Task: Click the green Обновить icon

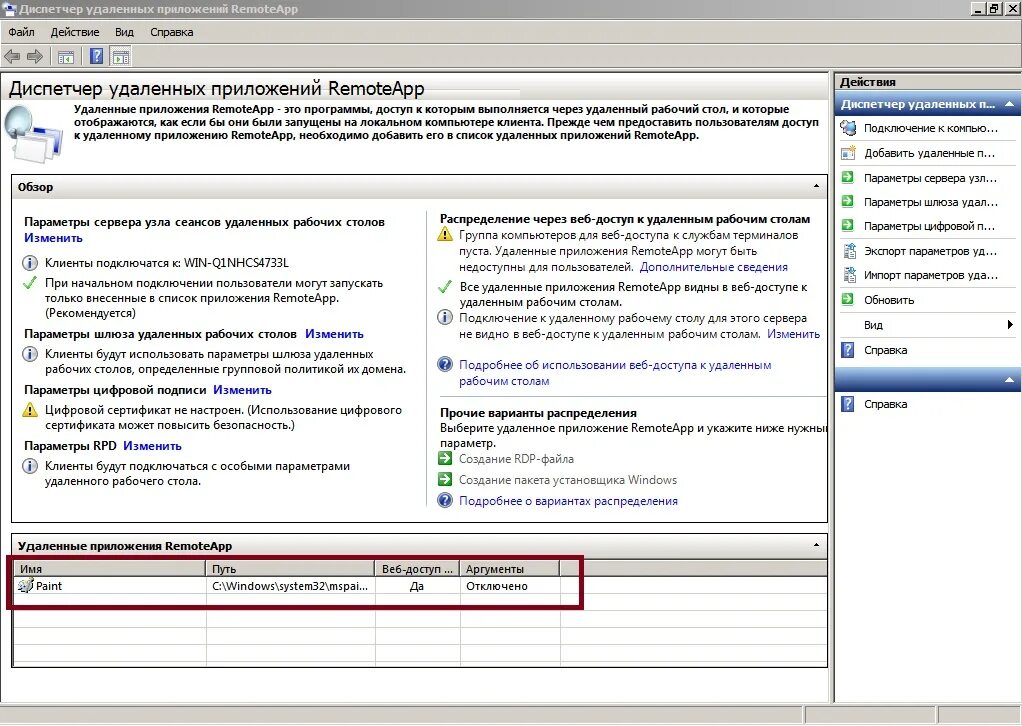Action: click(848, 299)
